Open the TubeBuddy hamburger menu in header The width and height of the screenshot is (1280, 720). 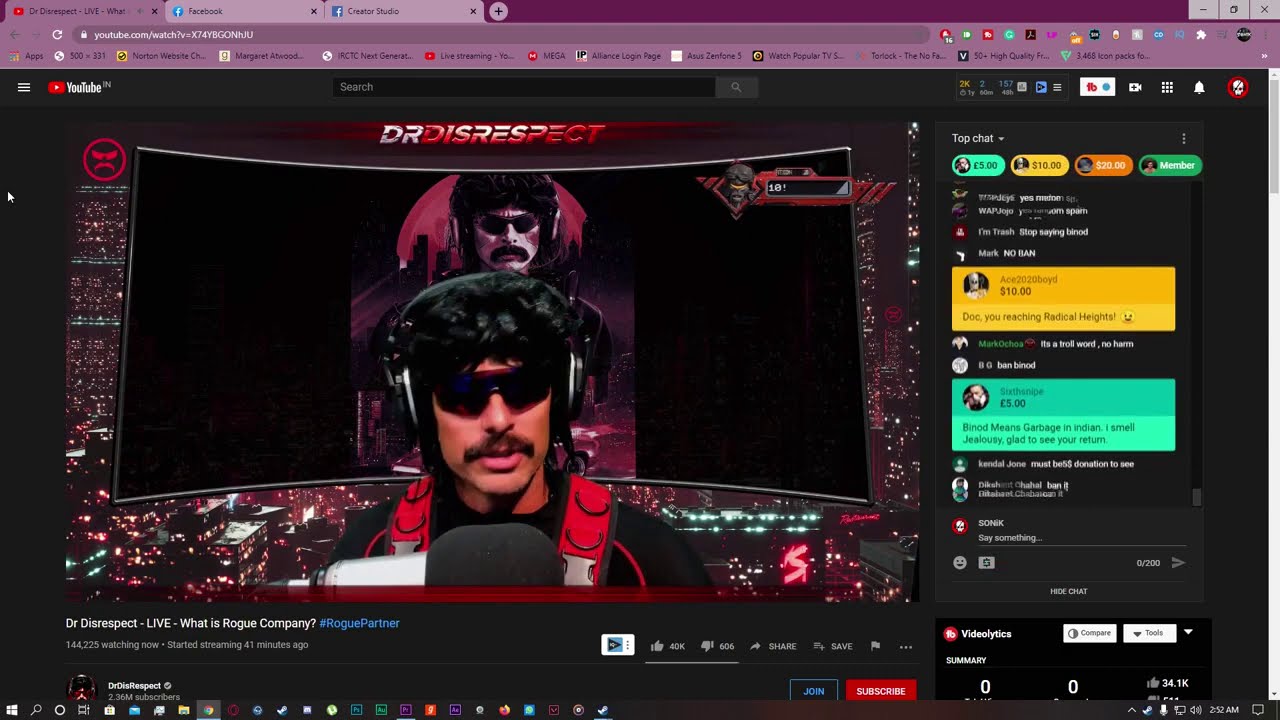(1057, 87)
